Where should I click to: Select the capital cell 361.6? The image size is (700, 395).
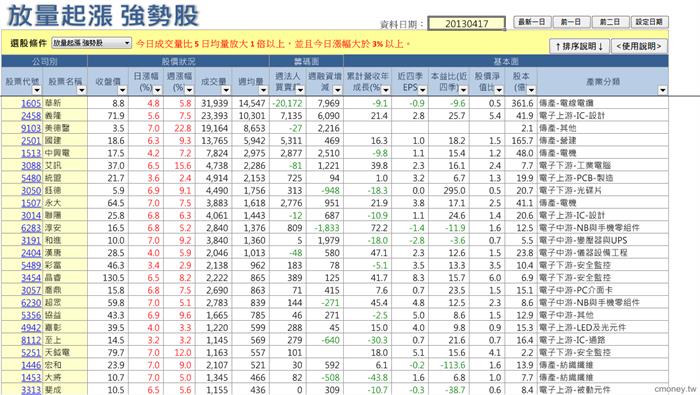[522, 103]
